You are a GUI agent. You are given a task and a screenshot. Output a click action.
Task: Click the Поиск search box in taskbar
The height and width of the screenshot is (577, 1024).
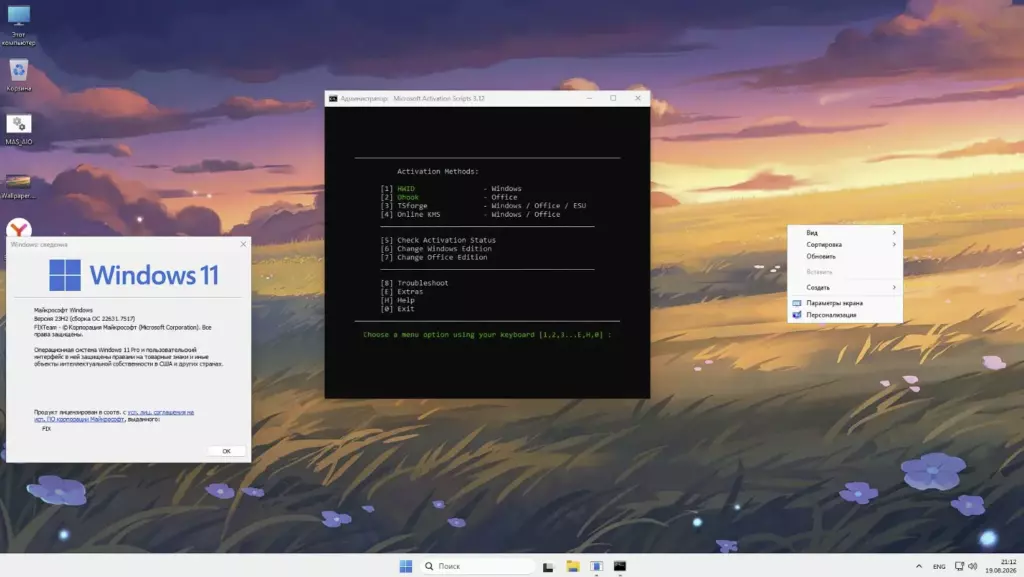[x=478, y=566]
